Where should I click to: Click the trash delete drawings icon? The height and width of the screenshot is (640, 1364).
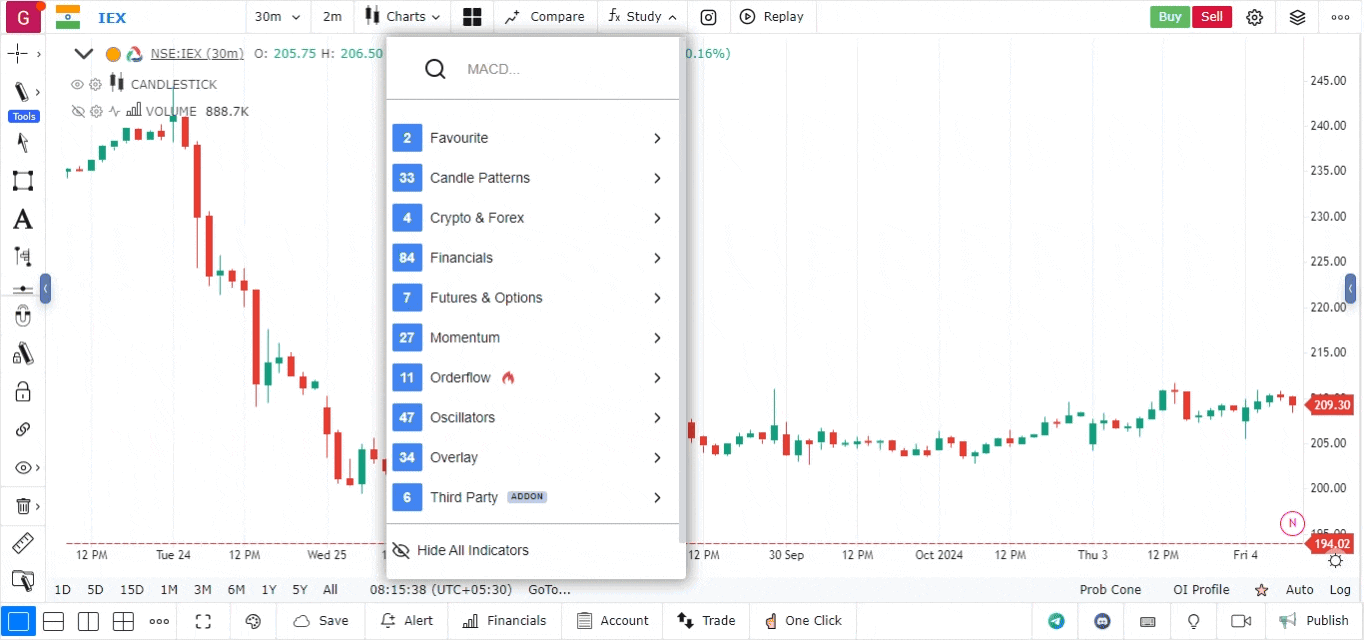pos(22,507)
